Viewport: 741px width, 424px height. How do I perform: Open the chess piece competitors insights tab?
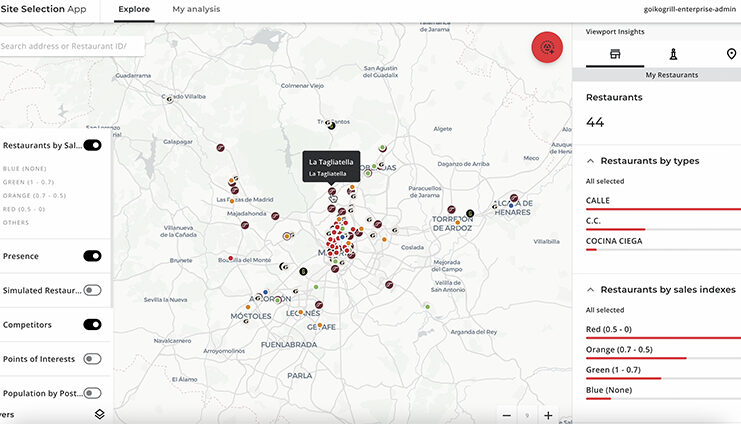[x=673, y=54]
